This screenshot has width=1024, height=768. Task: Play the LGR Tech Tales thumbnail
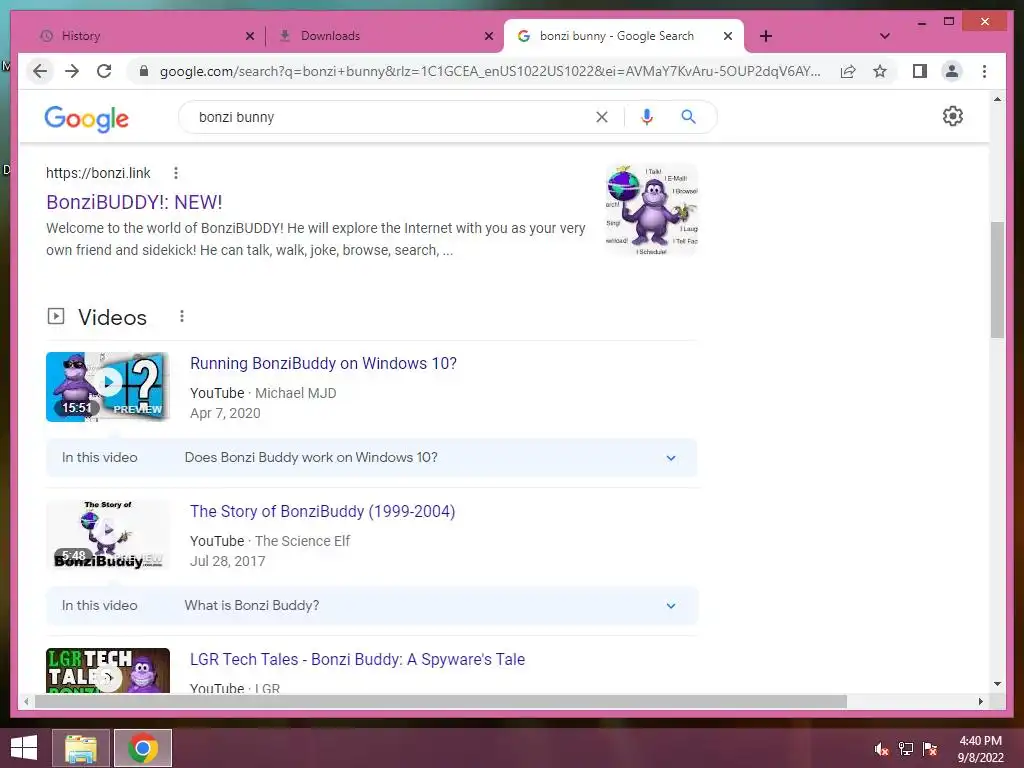click(x=108, y=671)
